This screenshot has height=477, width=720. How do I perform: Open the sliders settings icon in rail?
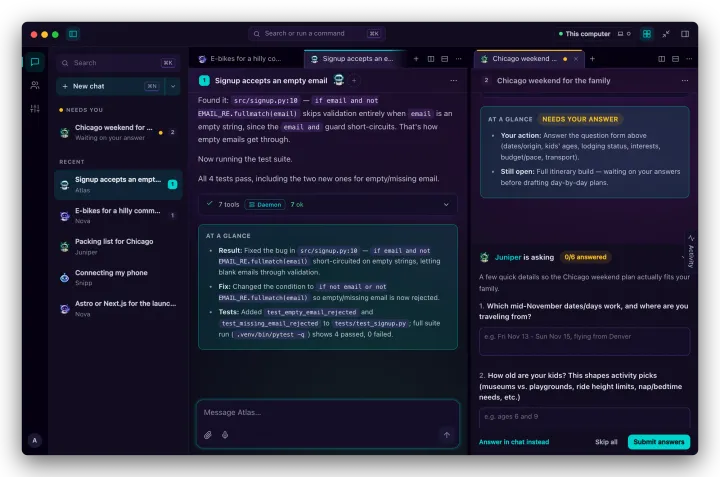pos(35,109)
